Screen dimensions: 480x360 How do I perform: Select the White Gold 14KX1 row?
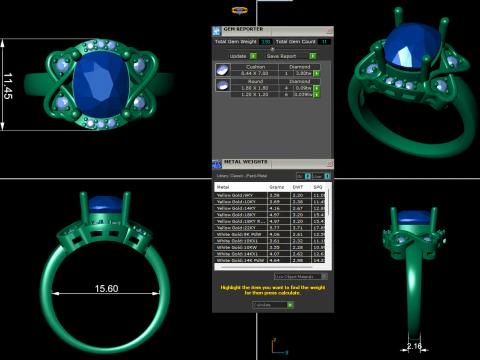tap(270, 254)
